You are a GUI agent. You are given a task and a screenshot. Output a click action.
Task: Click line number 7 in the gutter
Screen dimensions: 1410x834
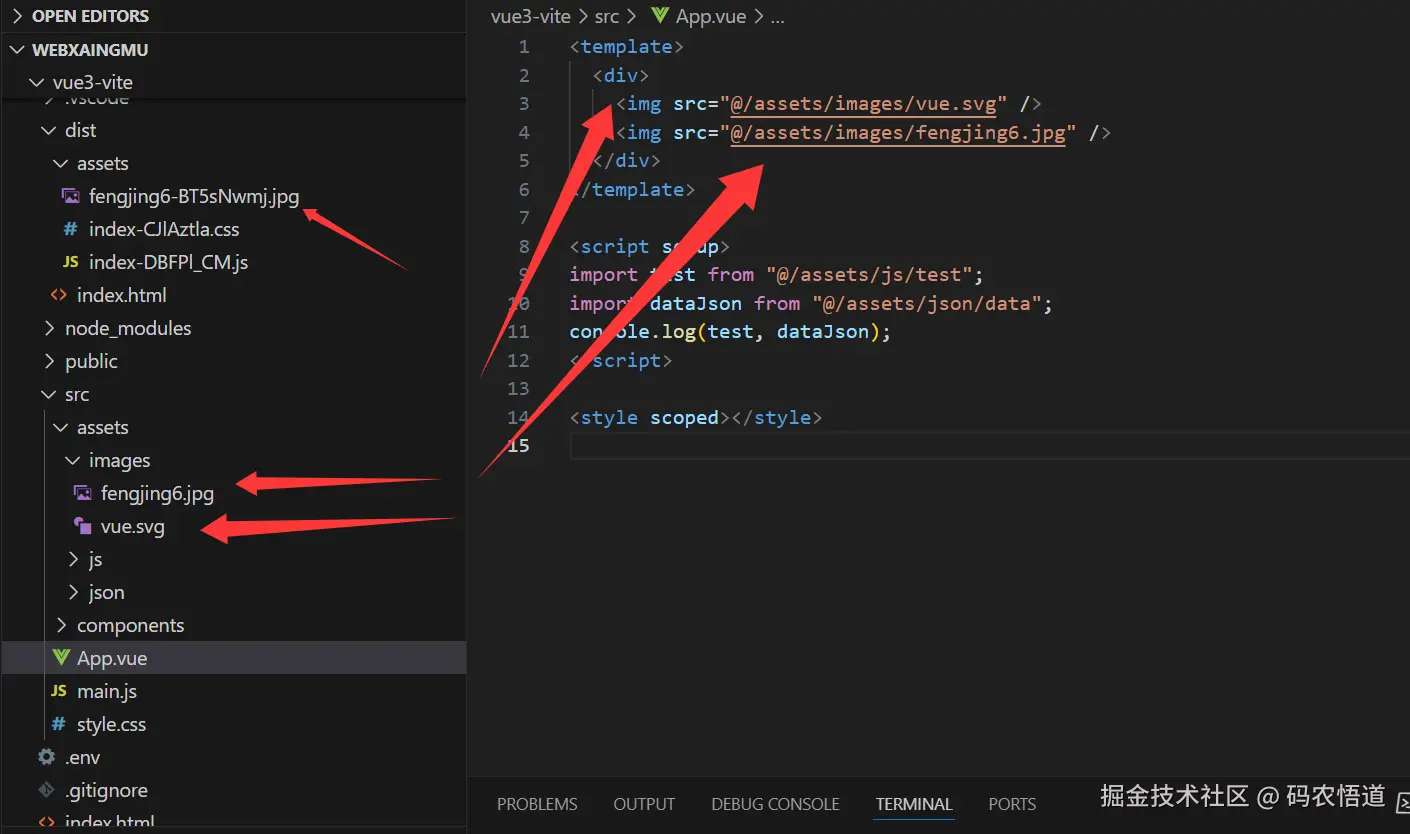(x=524, y=218)
